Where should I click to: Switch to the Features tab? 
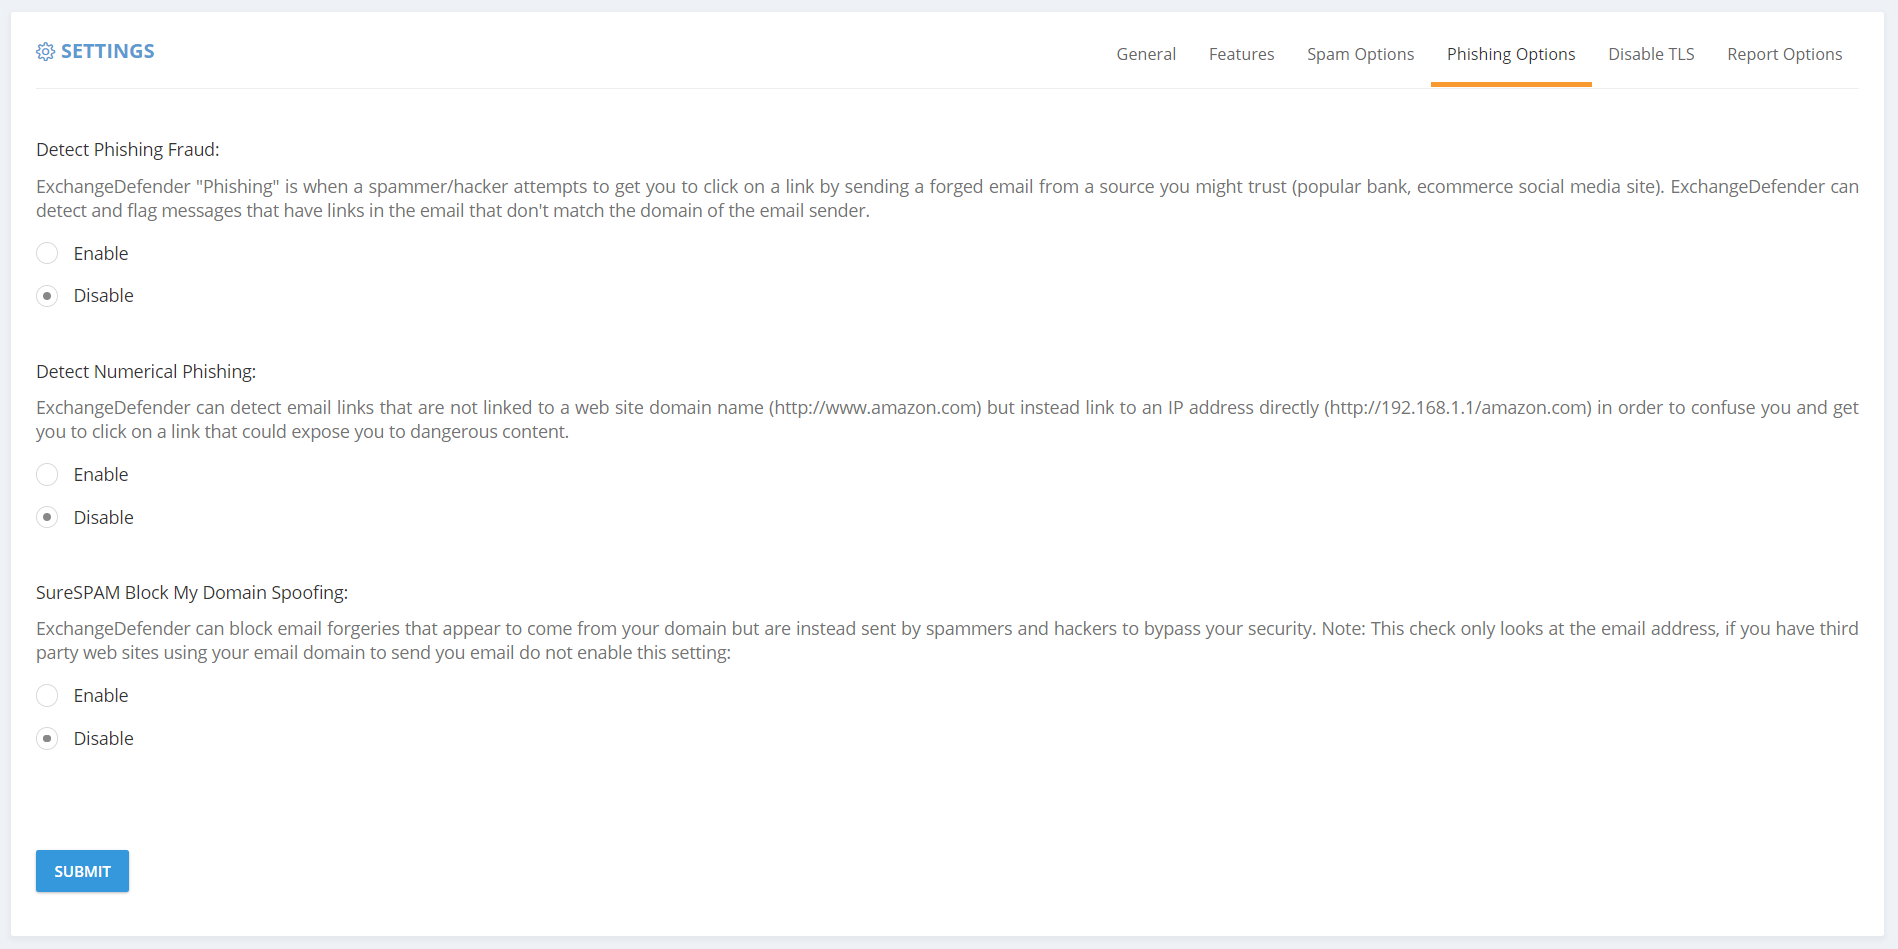coord(1241,54)
